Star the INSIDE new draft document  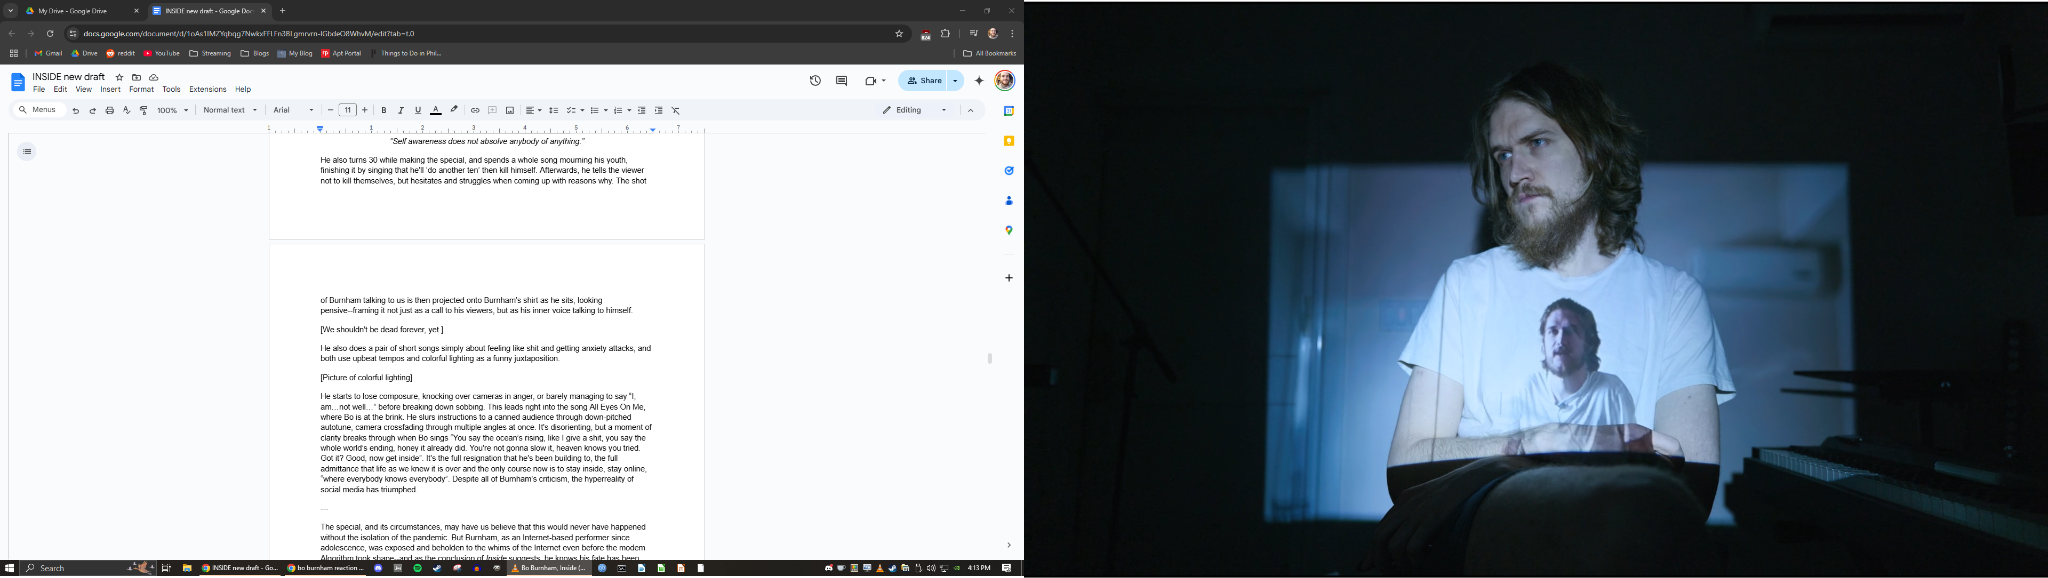119,77
